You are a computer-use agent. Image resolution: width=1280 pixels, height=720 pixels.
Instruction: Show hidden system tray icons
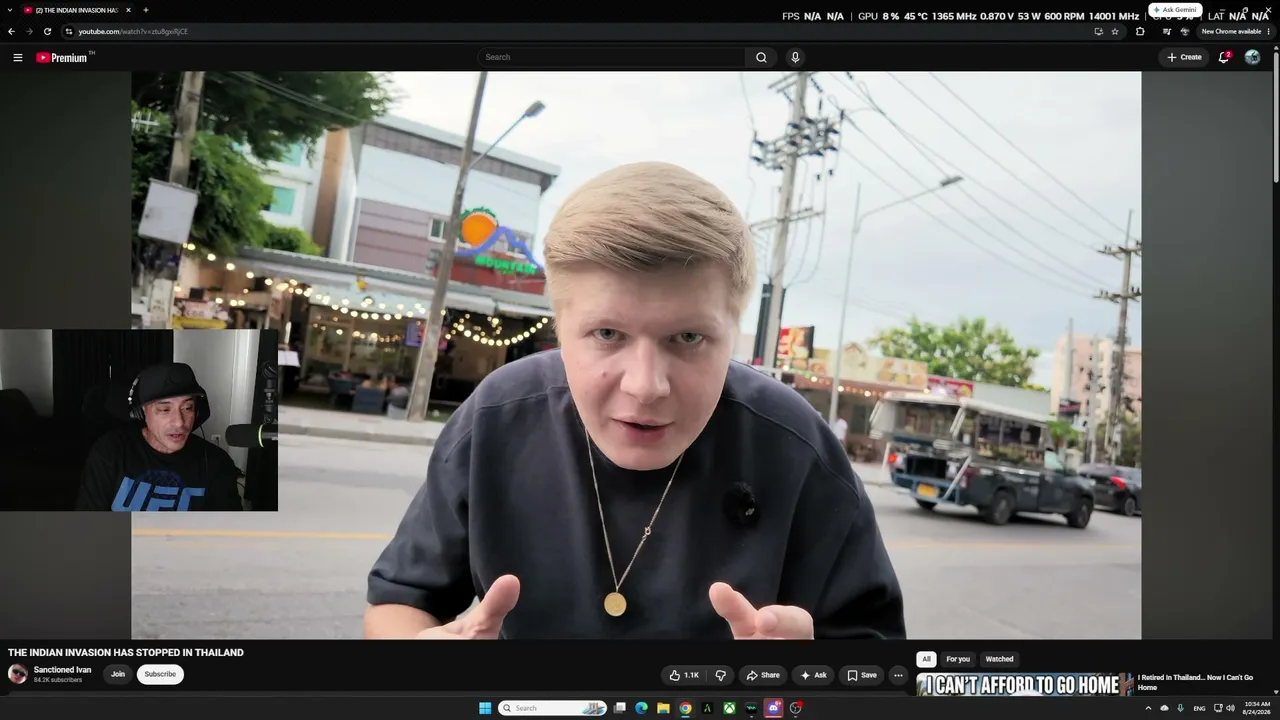tap(1147, 708)
